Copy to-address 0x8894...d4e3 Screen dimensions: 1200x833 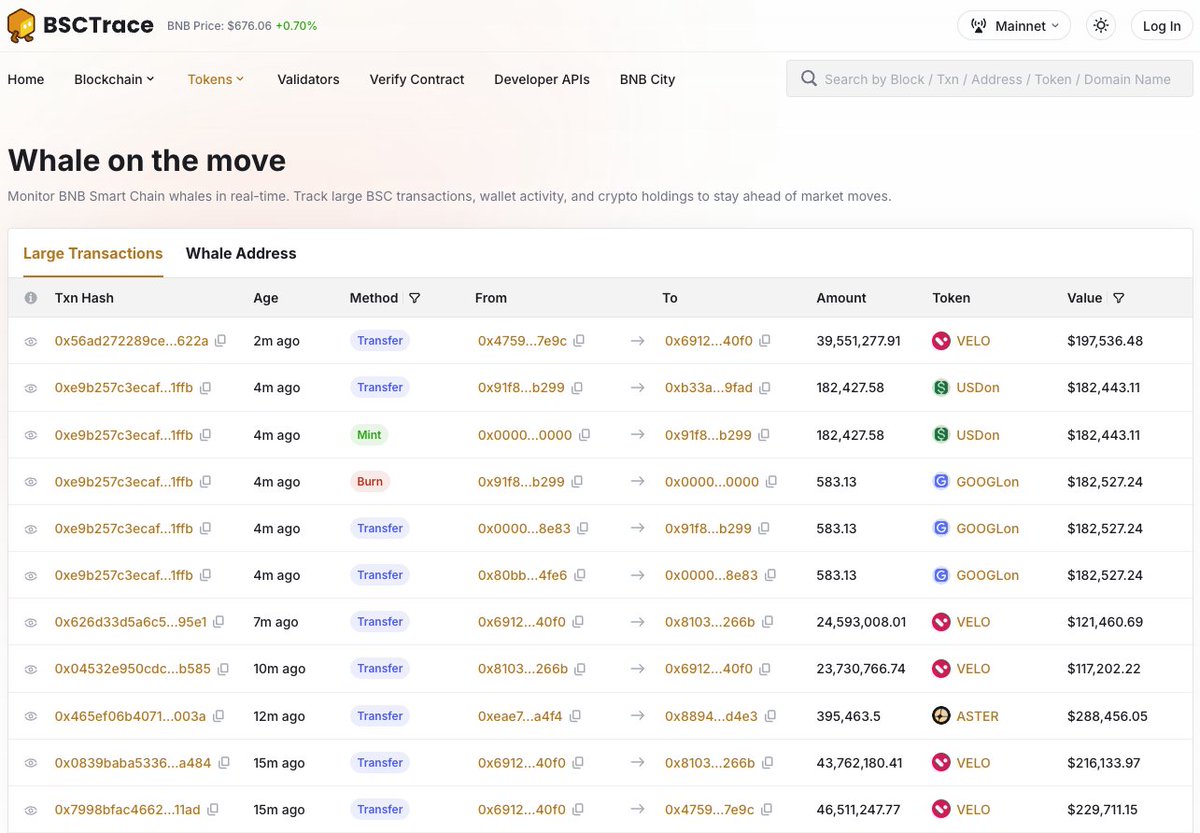[770, 716]
